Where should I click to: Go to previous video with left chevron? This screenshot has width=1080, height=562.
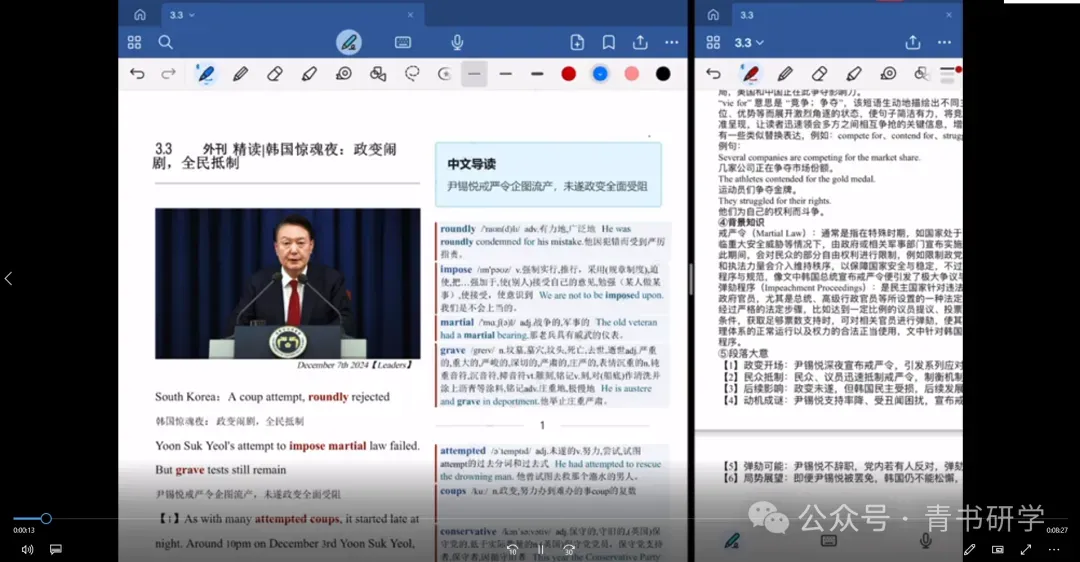click(x=8, y=278)
